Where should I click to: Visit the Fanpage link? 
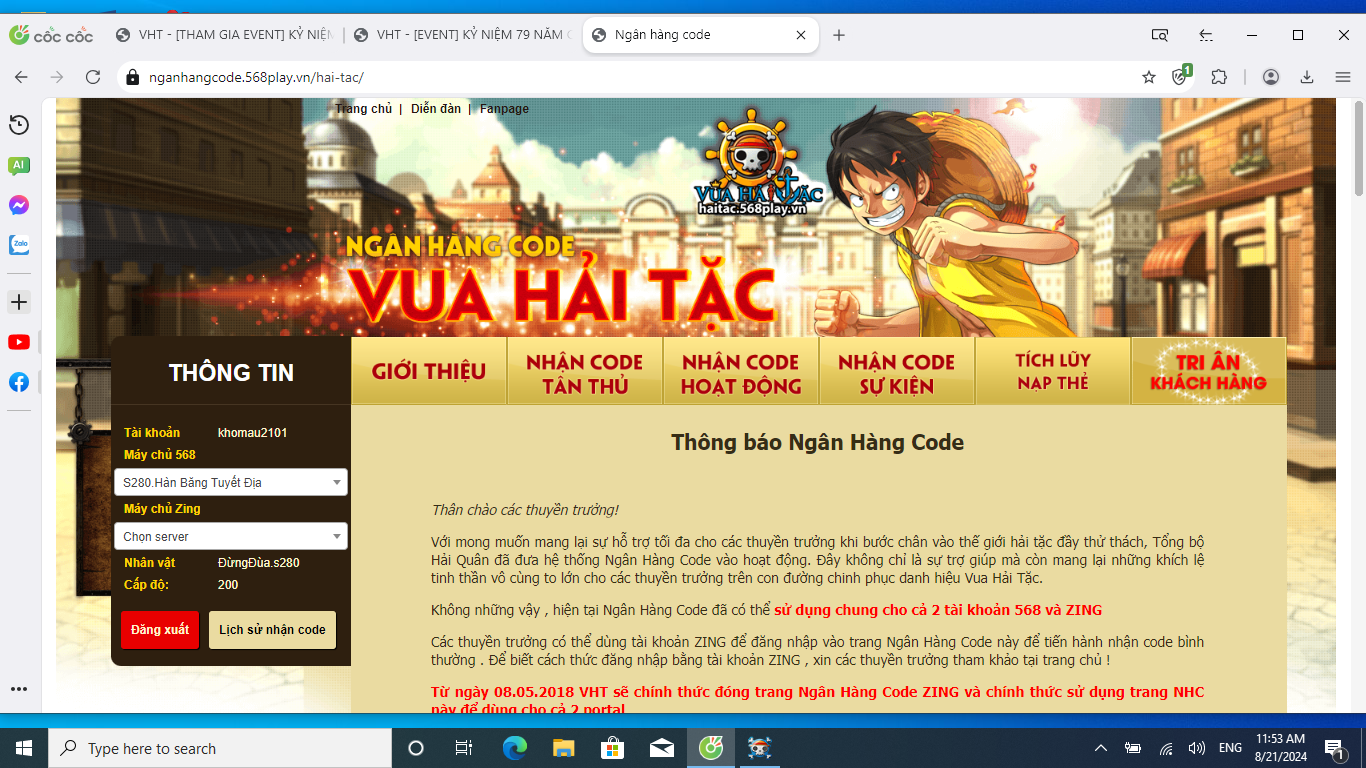click(x=504, y=109)
